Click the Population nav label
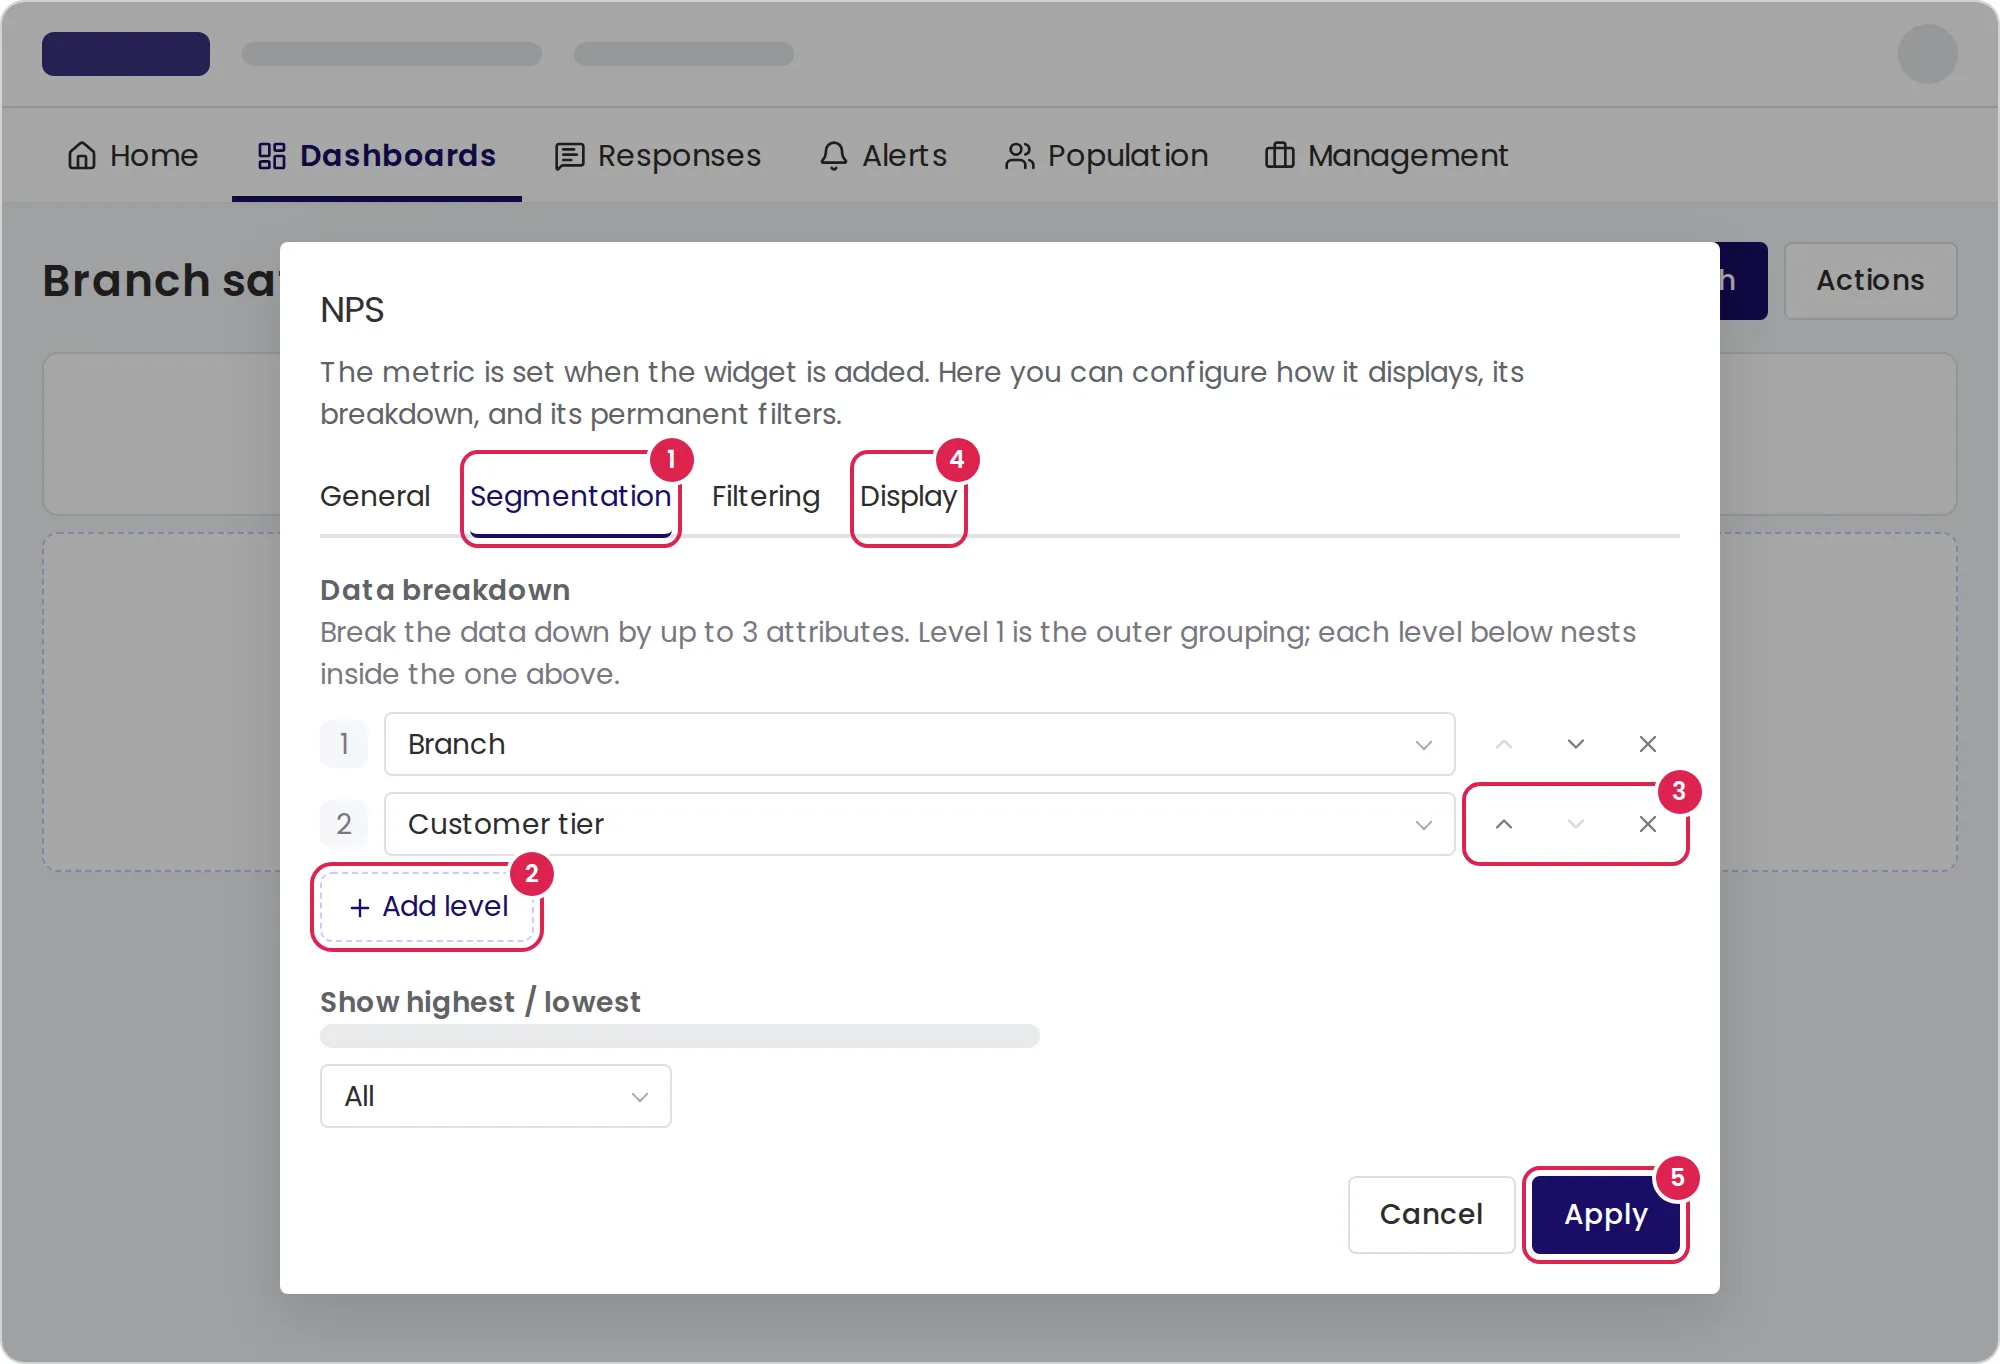 1128,156
